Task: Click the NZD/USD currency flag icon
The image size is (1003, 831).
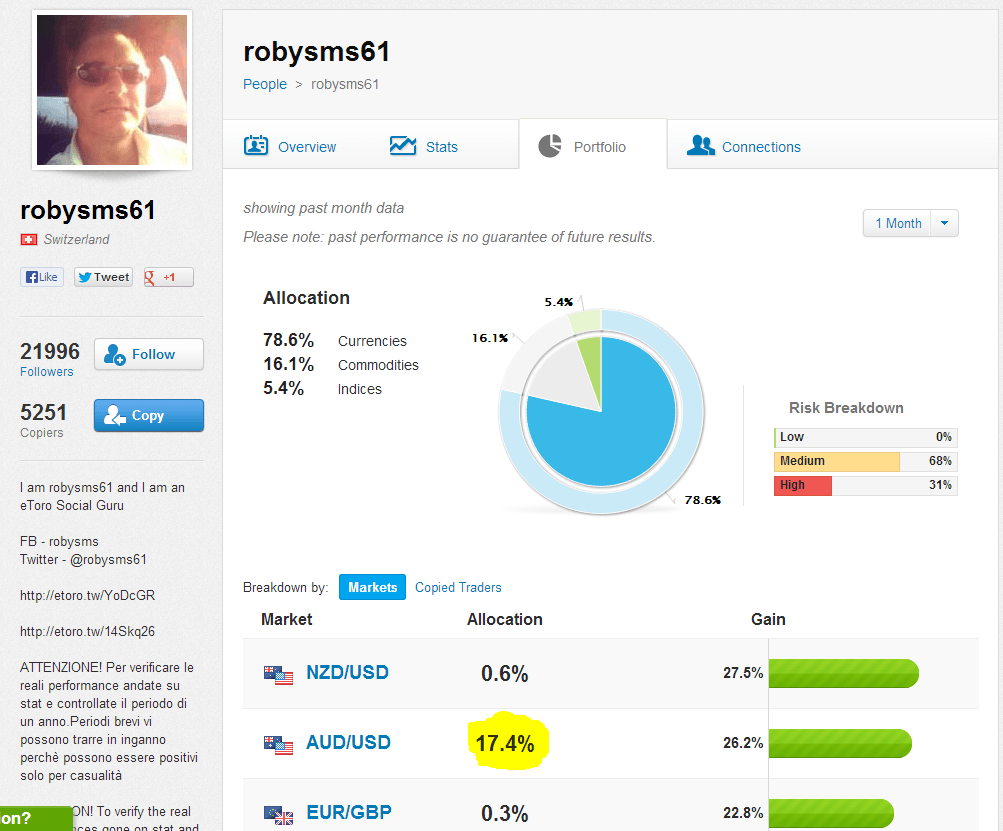Action: point(278,673)
